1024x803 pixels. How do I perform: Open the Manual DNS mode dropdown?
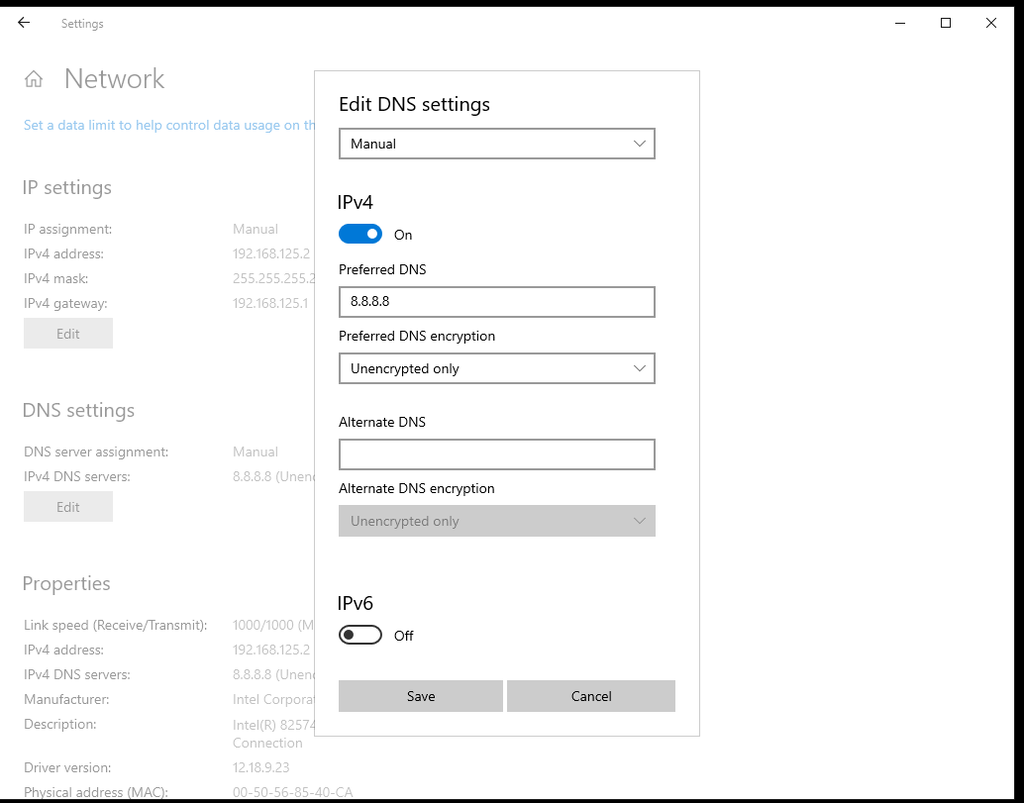click(496, 144)
